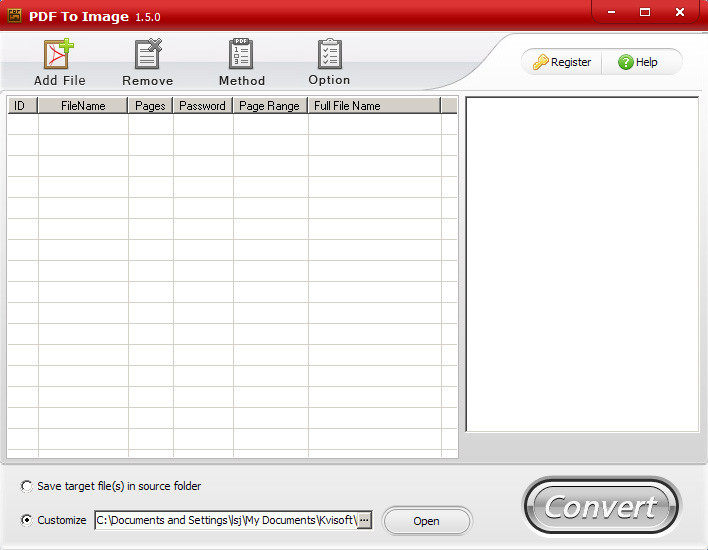This screenshot has height=550, width=708.
Task: Maximize the PDF To Image window
Action: coord(645,12)
